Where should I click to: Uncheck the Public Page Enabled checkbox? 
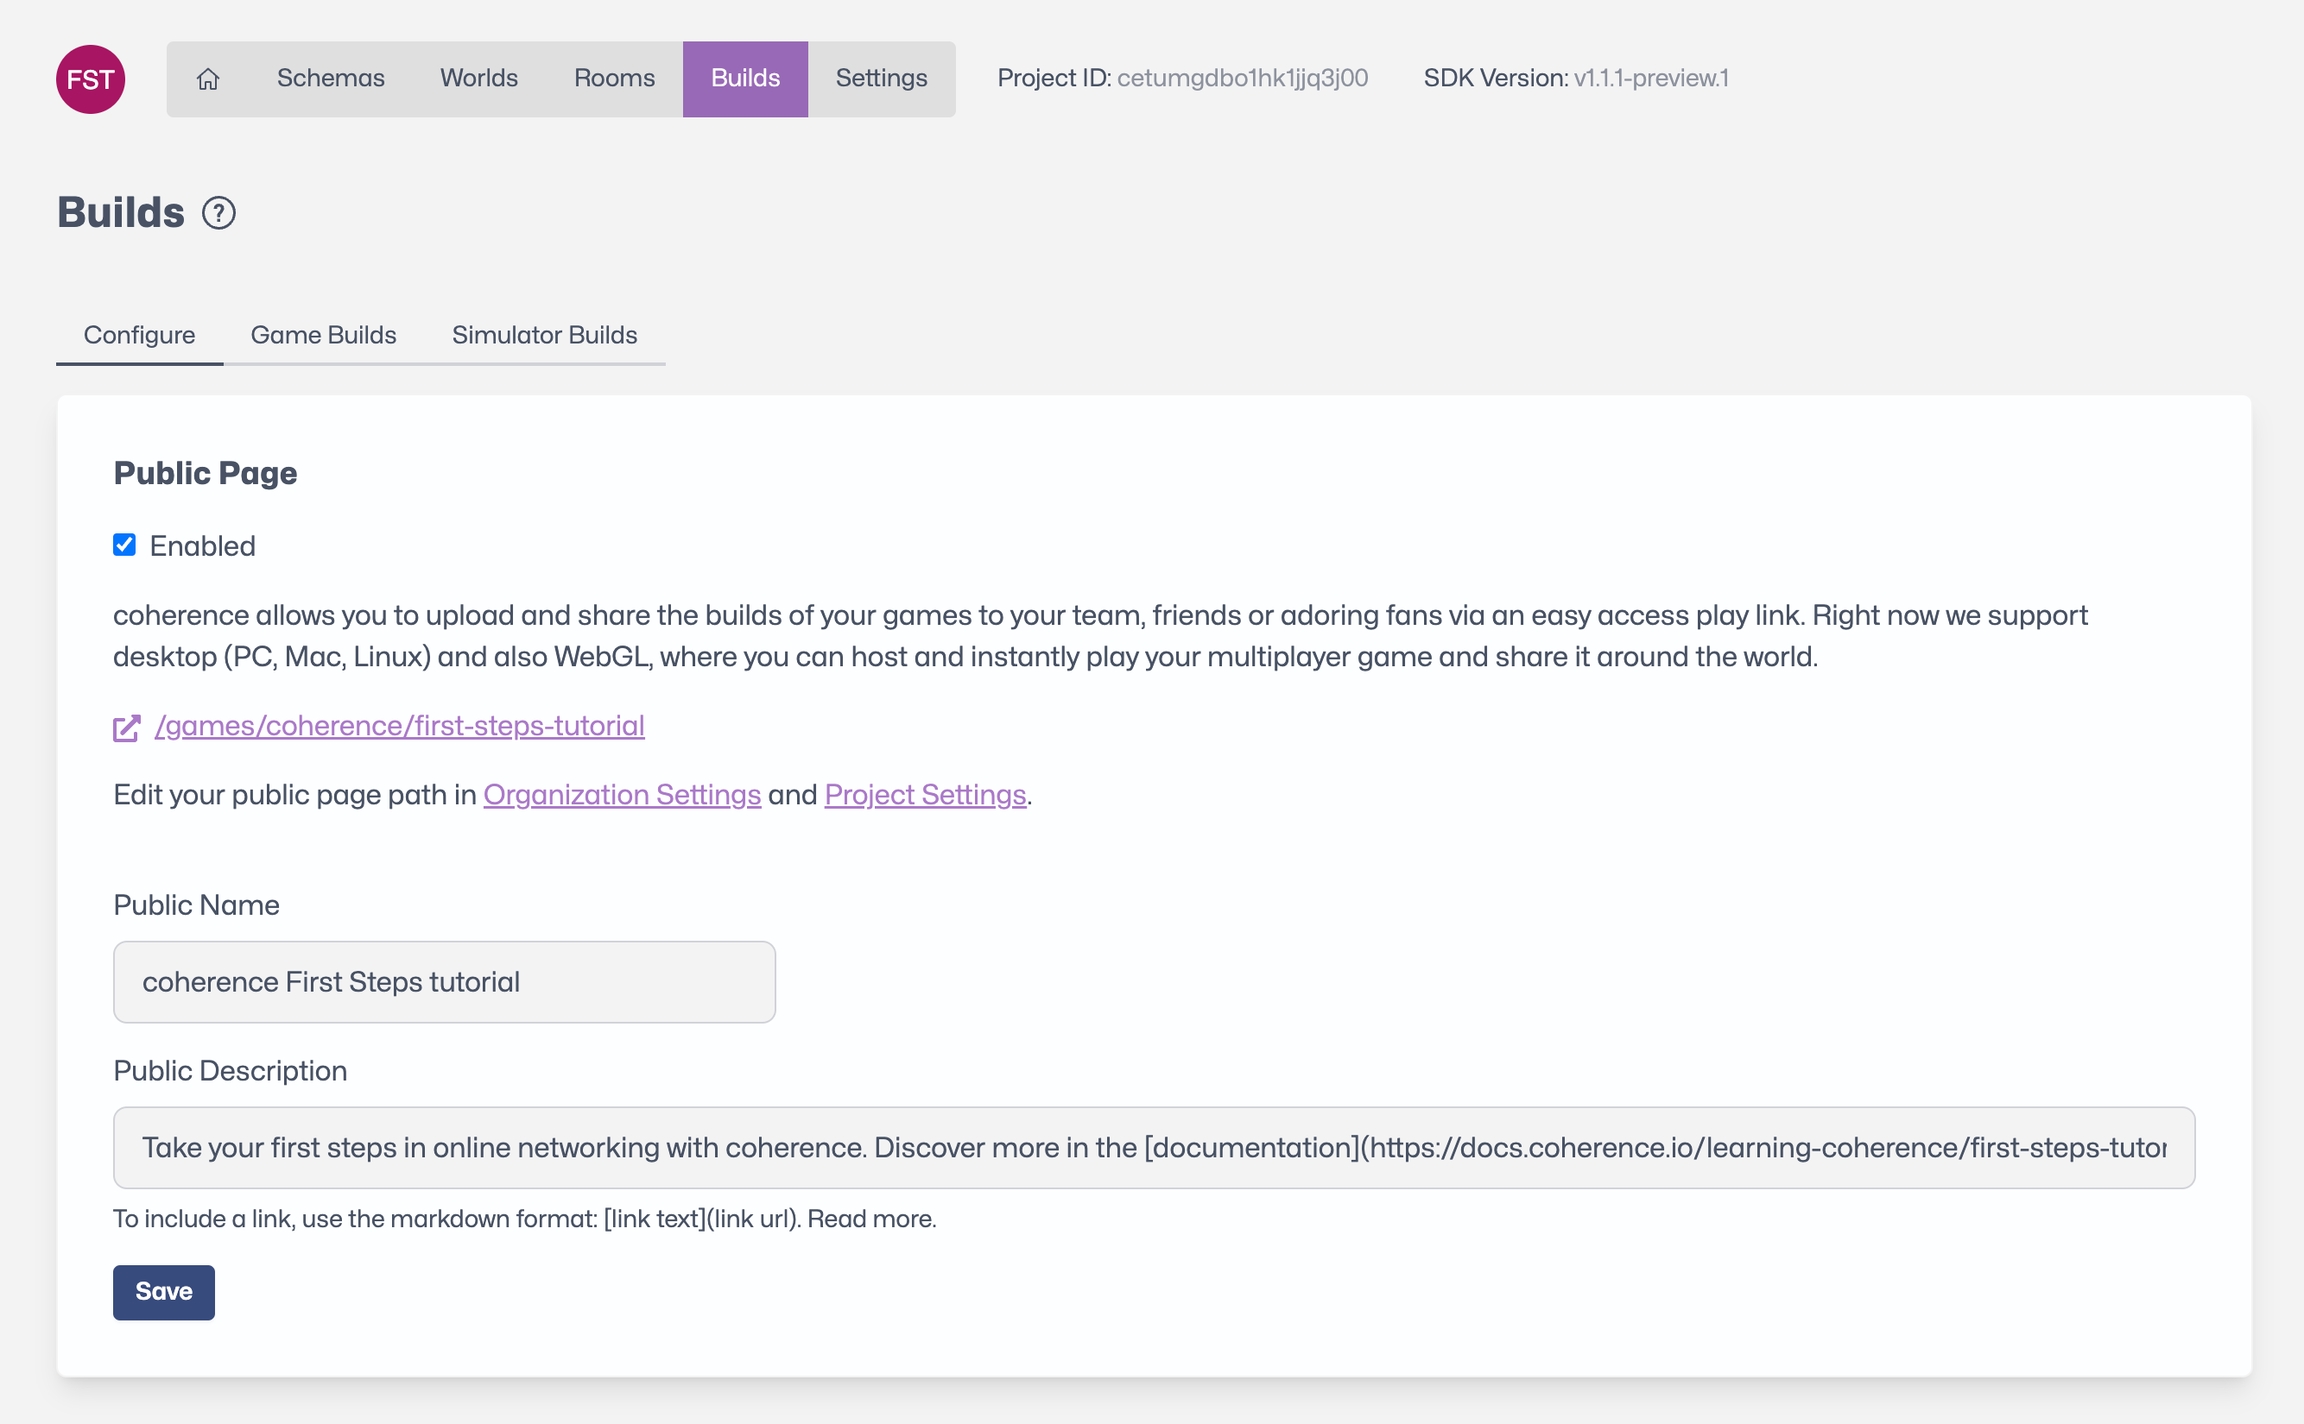point(124,545)
